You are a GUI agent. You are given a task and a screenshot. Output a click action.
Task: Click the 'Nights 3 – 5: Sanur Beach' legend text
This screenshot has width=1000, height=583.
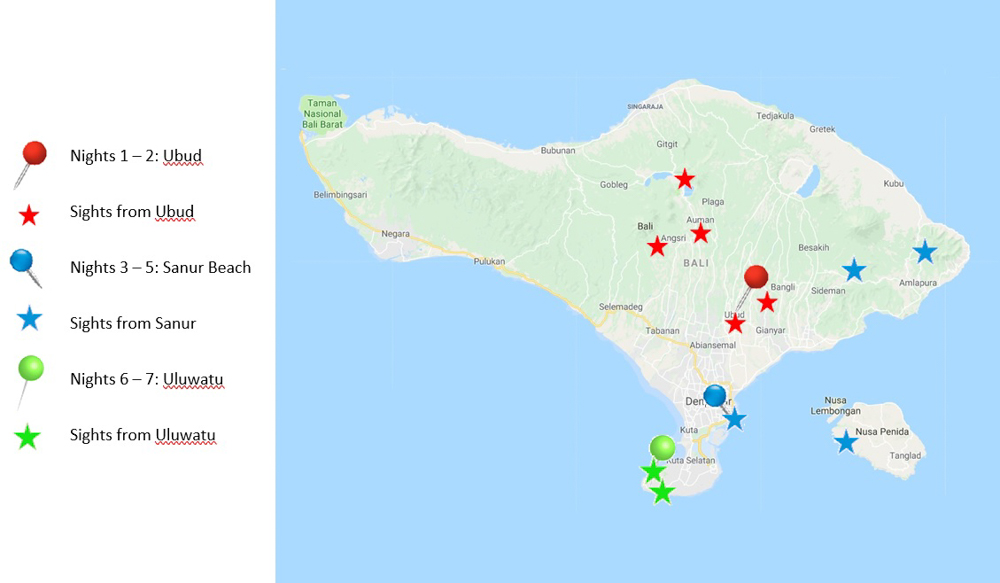160,267
